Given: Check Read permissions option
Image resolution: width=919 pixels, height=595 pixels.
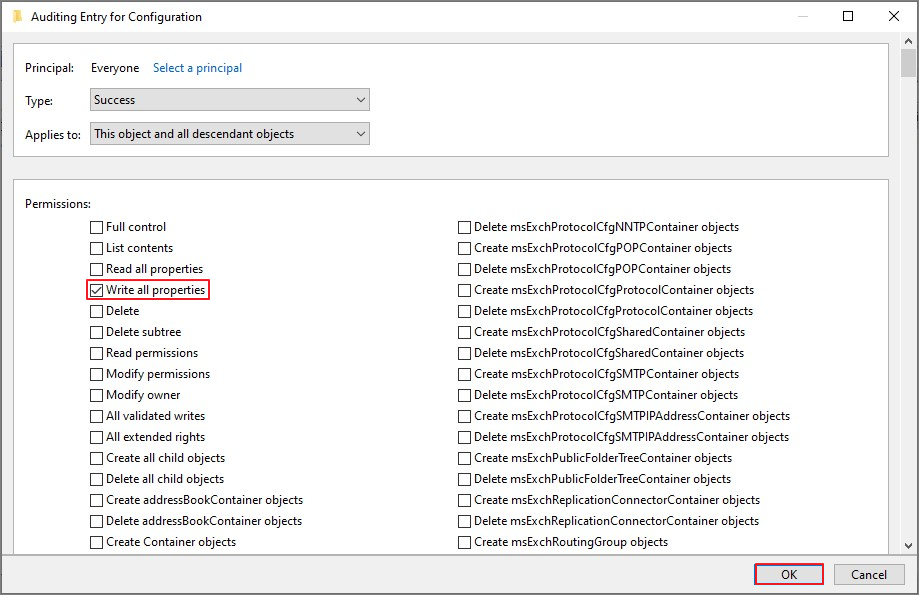Looking at the screenshot, I should [x=97, y=353].
